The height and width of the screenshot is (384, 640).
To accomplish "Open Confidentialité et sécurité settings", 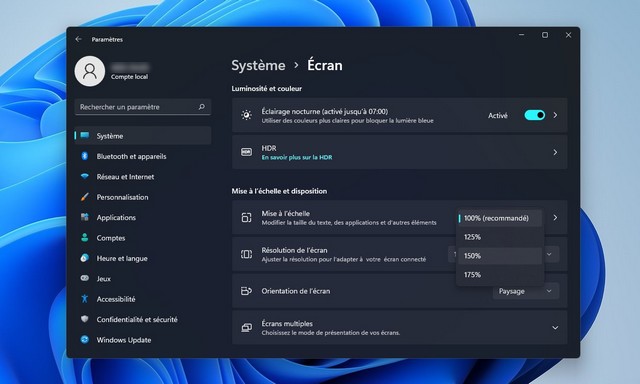I will coord(143,319).
